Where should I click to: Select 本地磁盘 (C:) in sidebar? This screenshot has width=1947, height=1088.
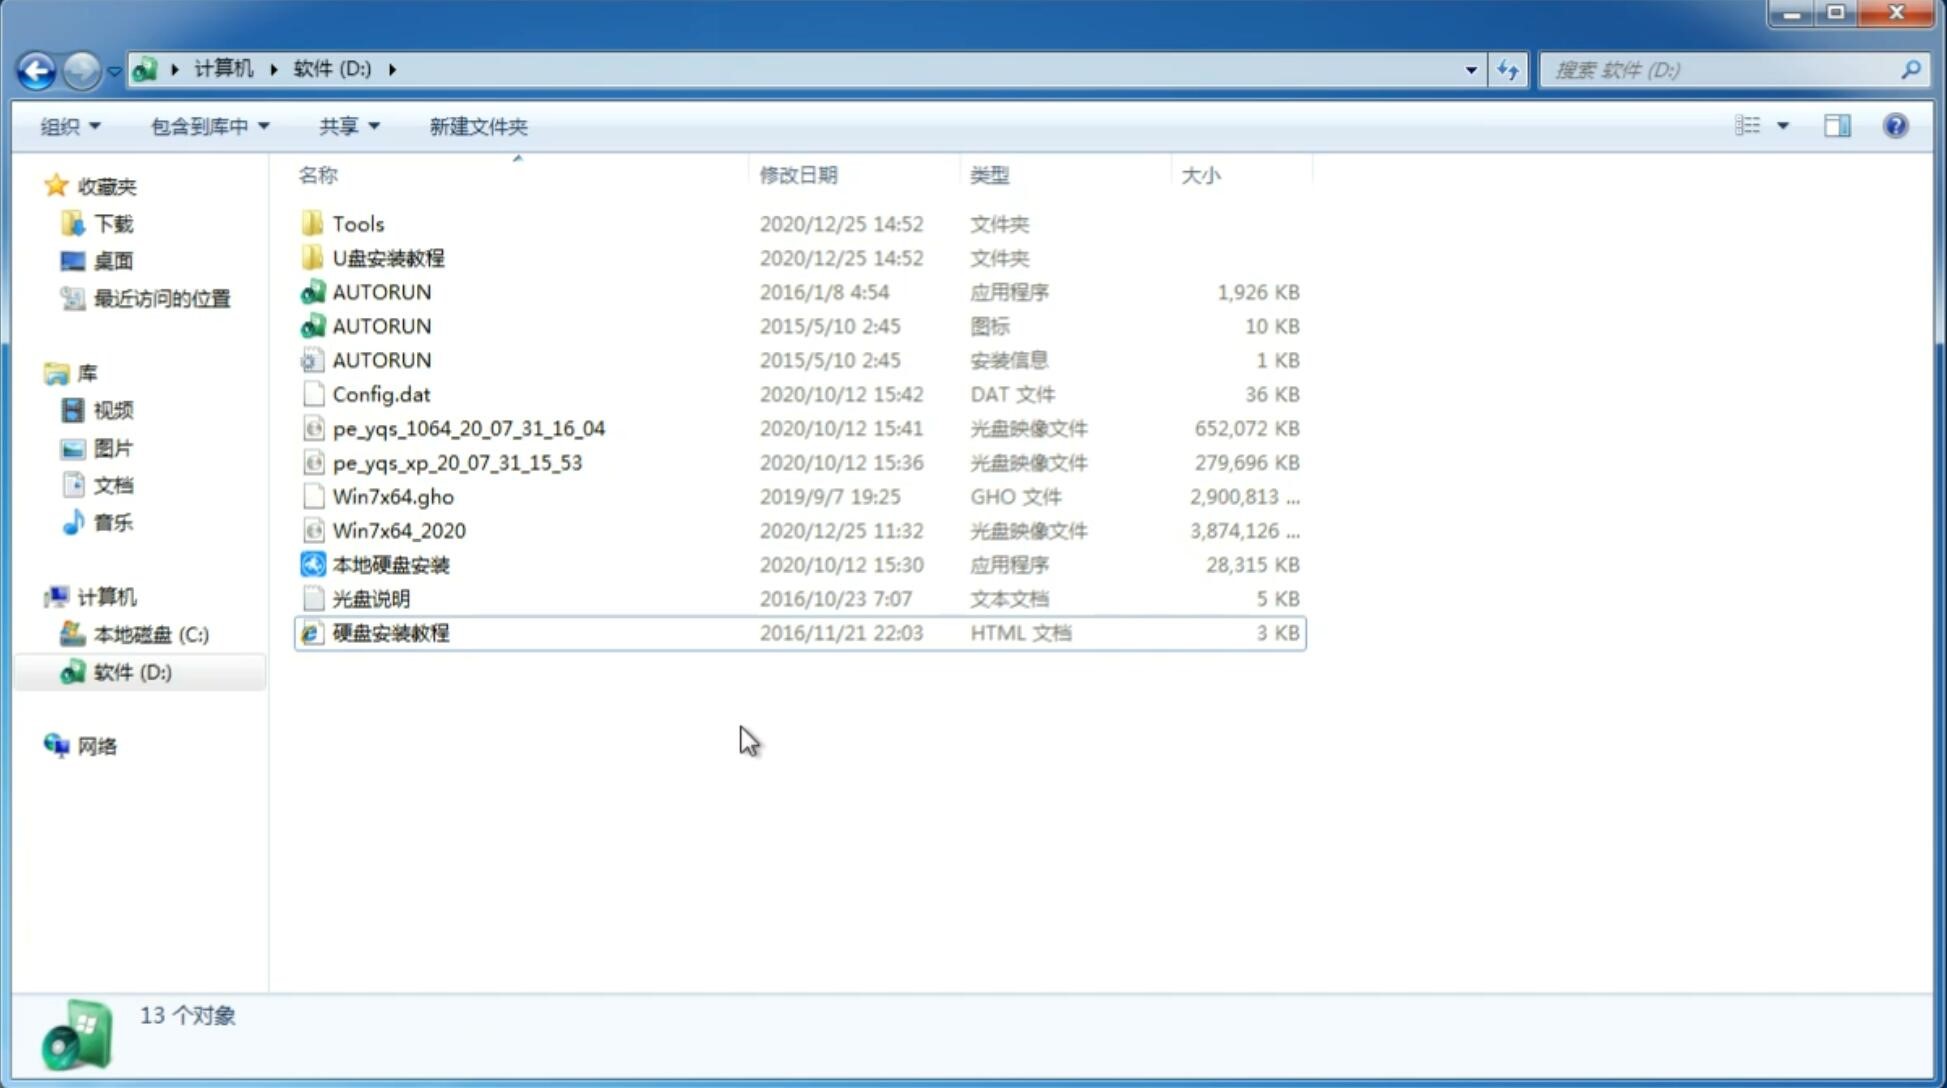point(150,634)
